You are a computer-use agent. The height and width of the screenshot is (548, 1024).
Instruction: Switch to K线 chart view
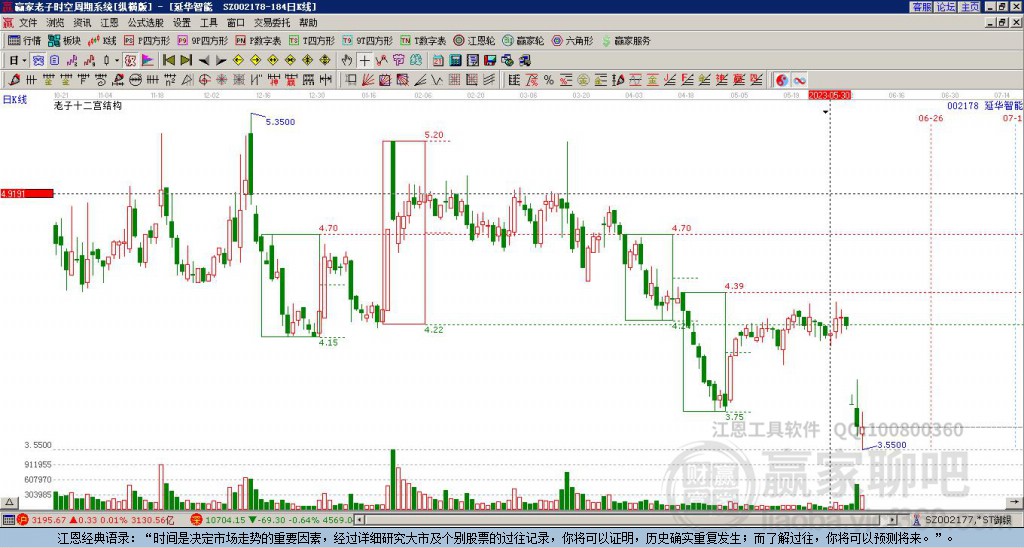[x=102, y=40]
